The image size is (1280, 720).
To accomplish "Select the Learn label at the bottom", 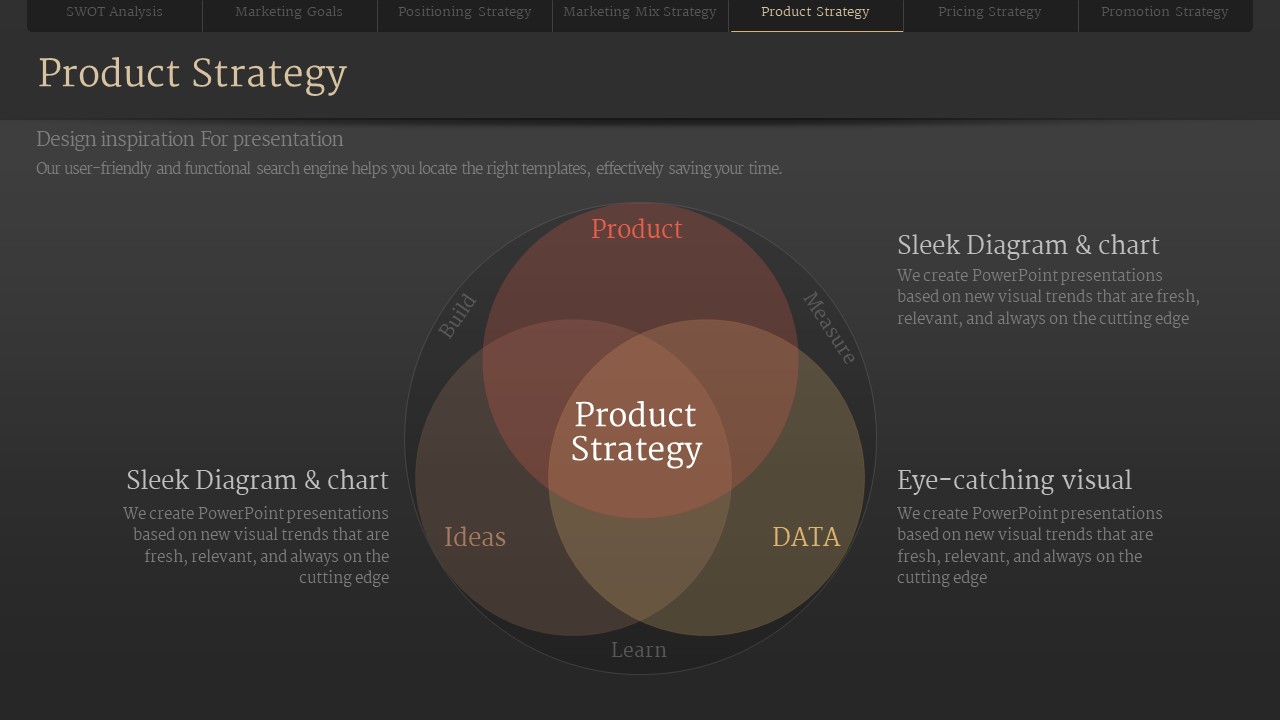I will point(639,650).
